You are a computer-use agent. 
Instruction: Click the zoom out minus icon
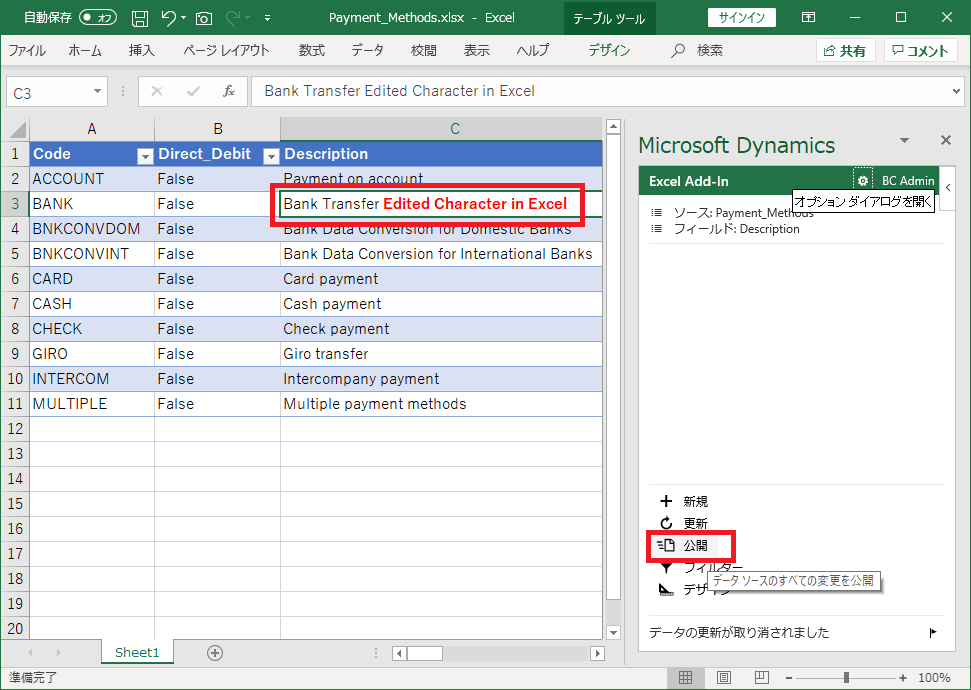[x=789, y=678]
